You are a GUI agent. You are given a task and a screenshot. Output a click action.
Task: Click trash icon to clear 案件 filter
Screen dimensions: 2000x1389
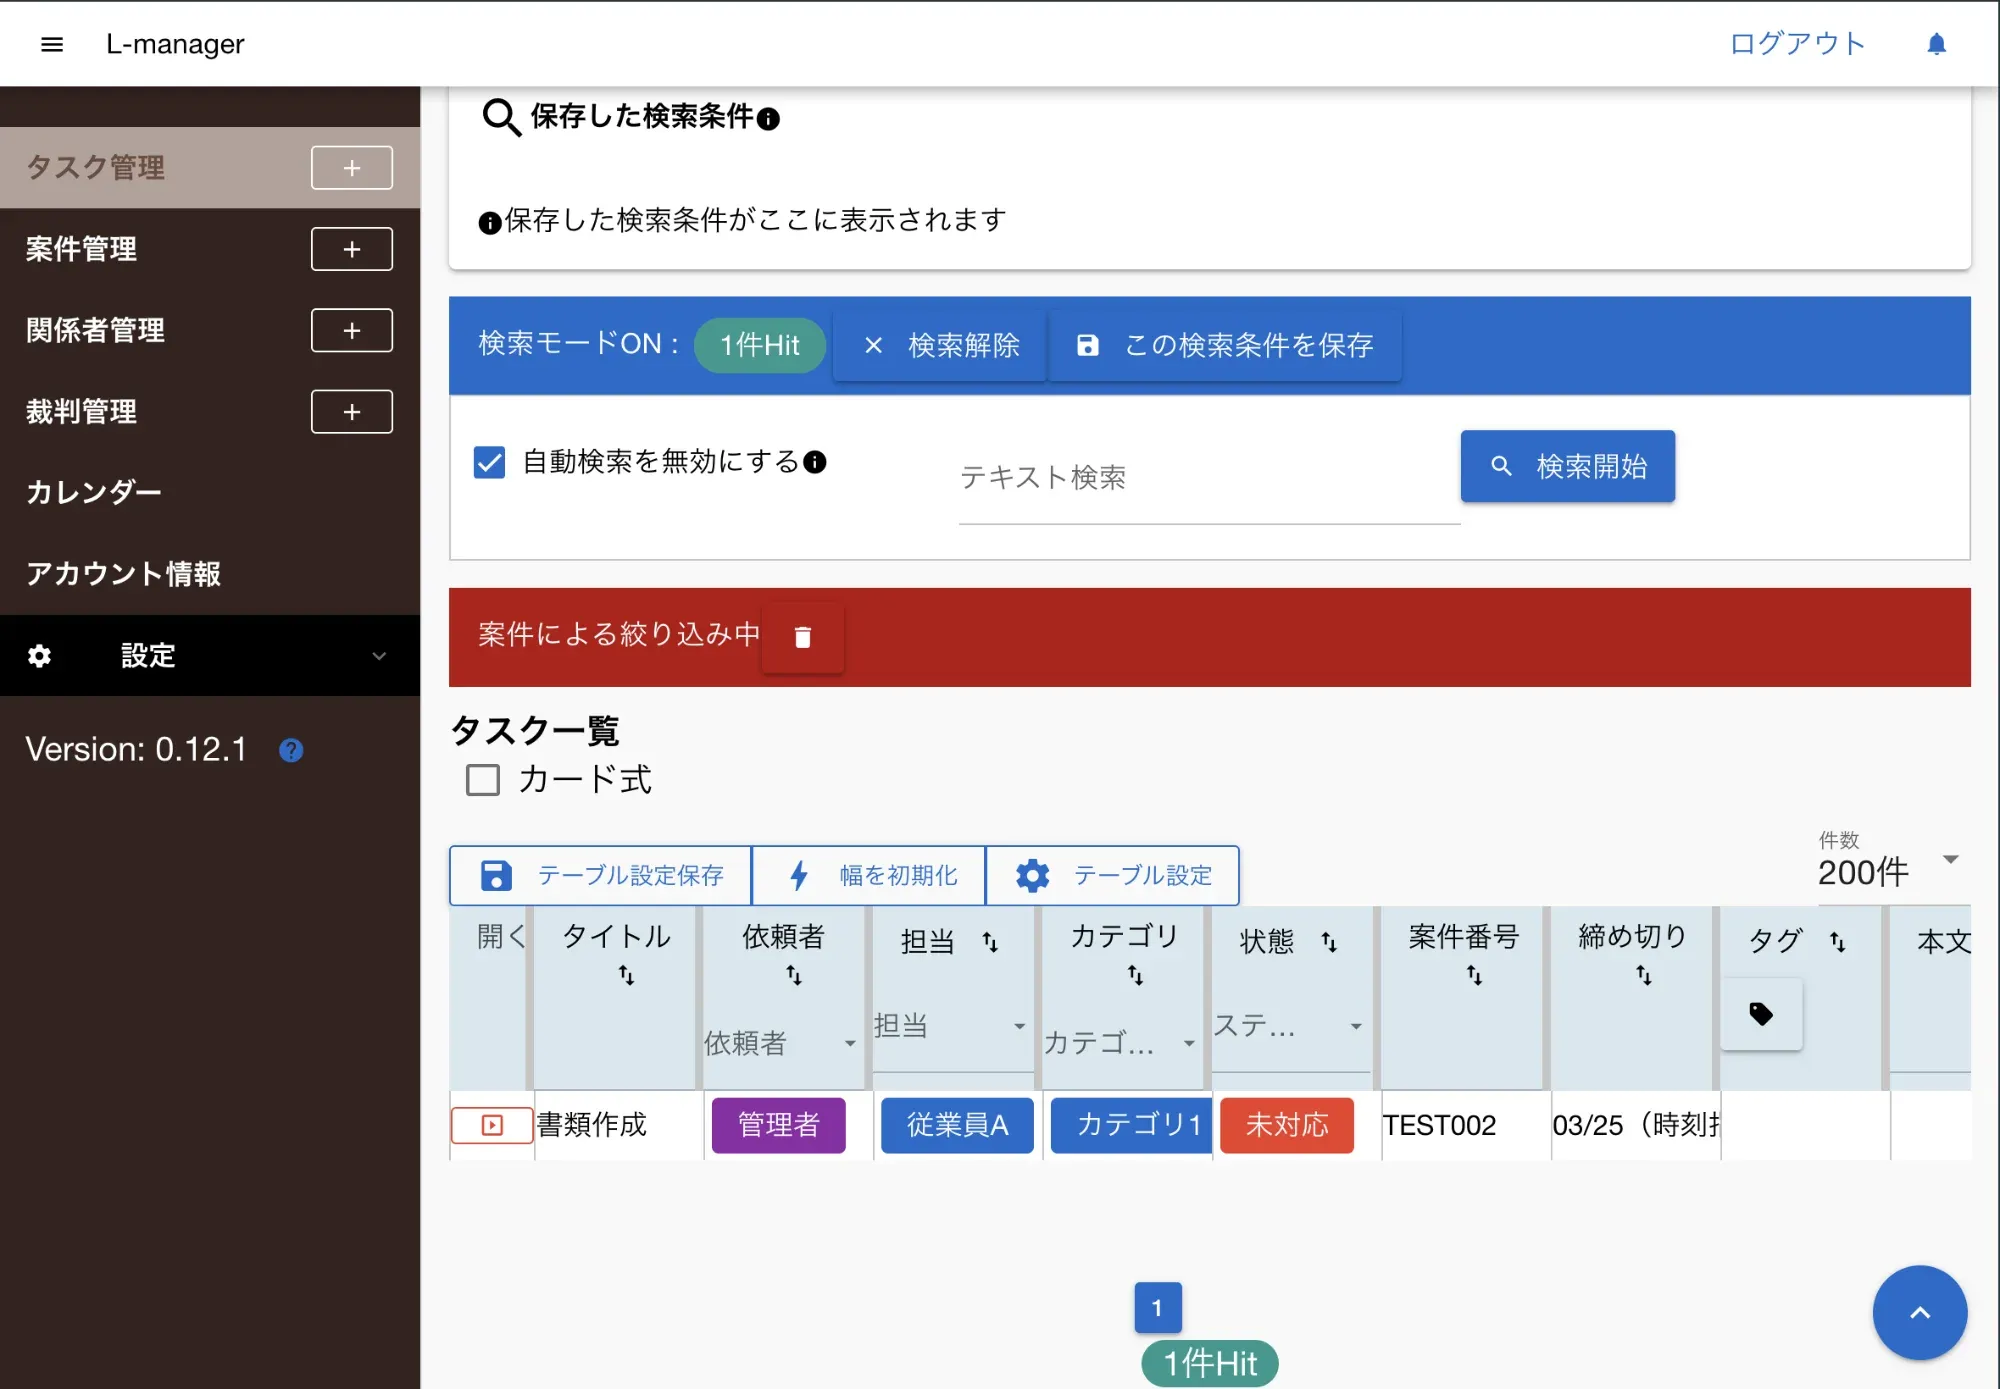coord(802,637)
